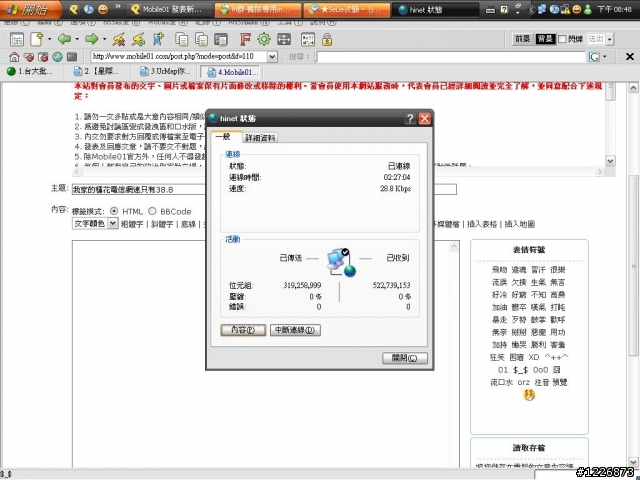Click the second copy pages icon
The image size is (640, 480).
point(201,39)
